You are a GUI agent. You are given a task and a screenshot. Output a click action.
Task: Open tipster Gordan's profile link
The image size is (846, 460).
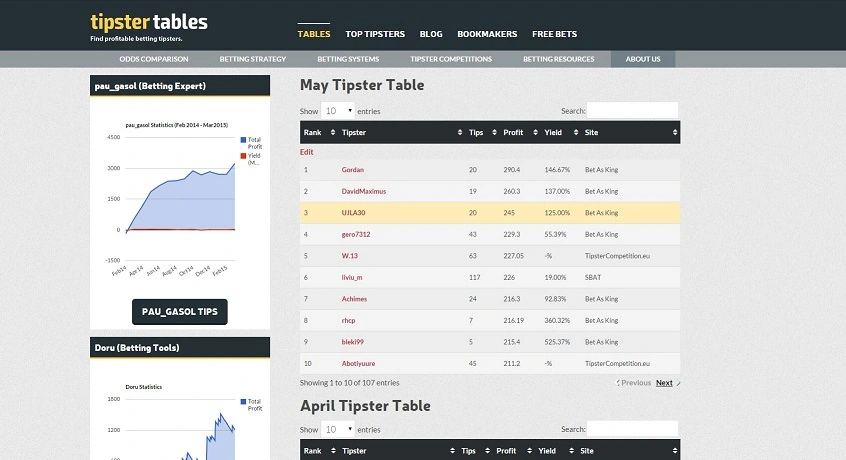point(352,170)
